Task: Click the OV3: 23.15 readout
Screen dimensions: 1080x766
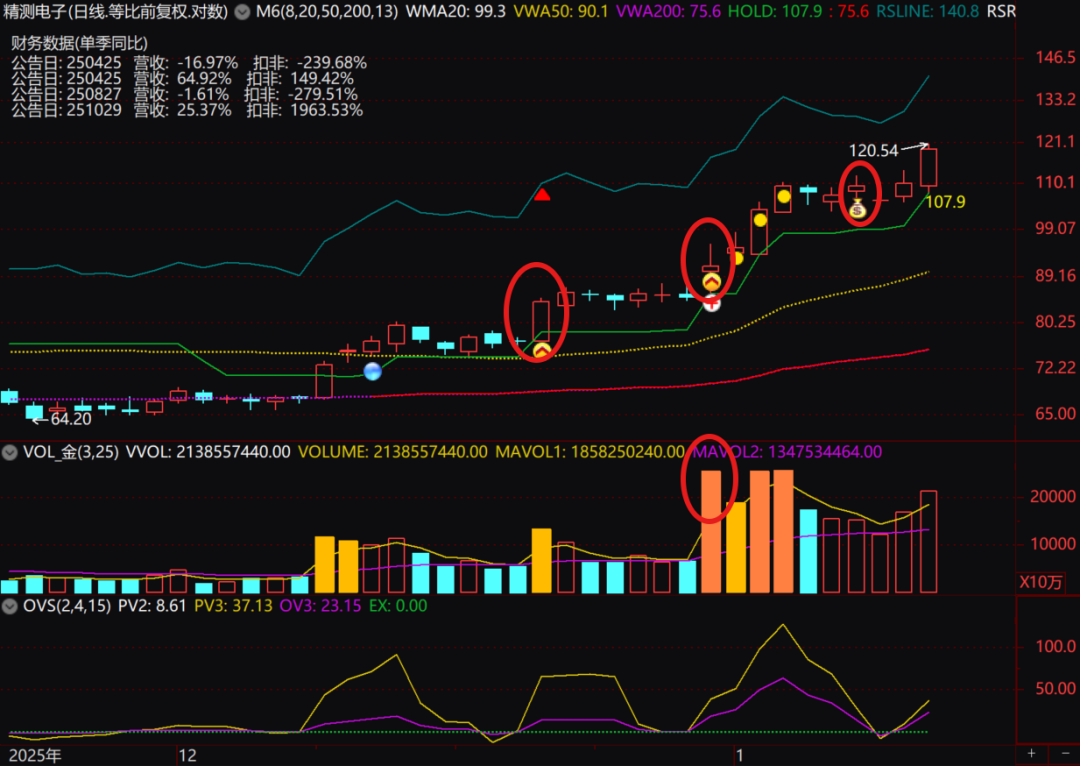Action: [320, 606]
